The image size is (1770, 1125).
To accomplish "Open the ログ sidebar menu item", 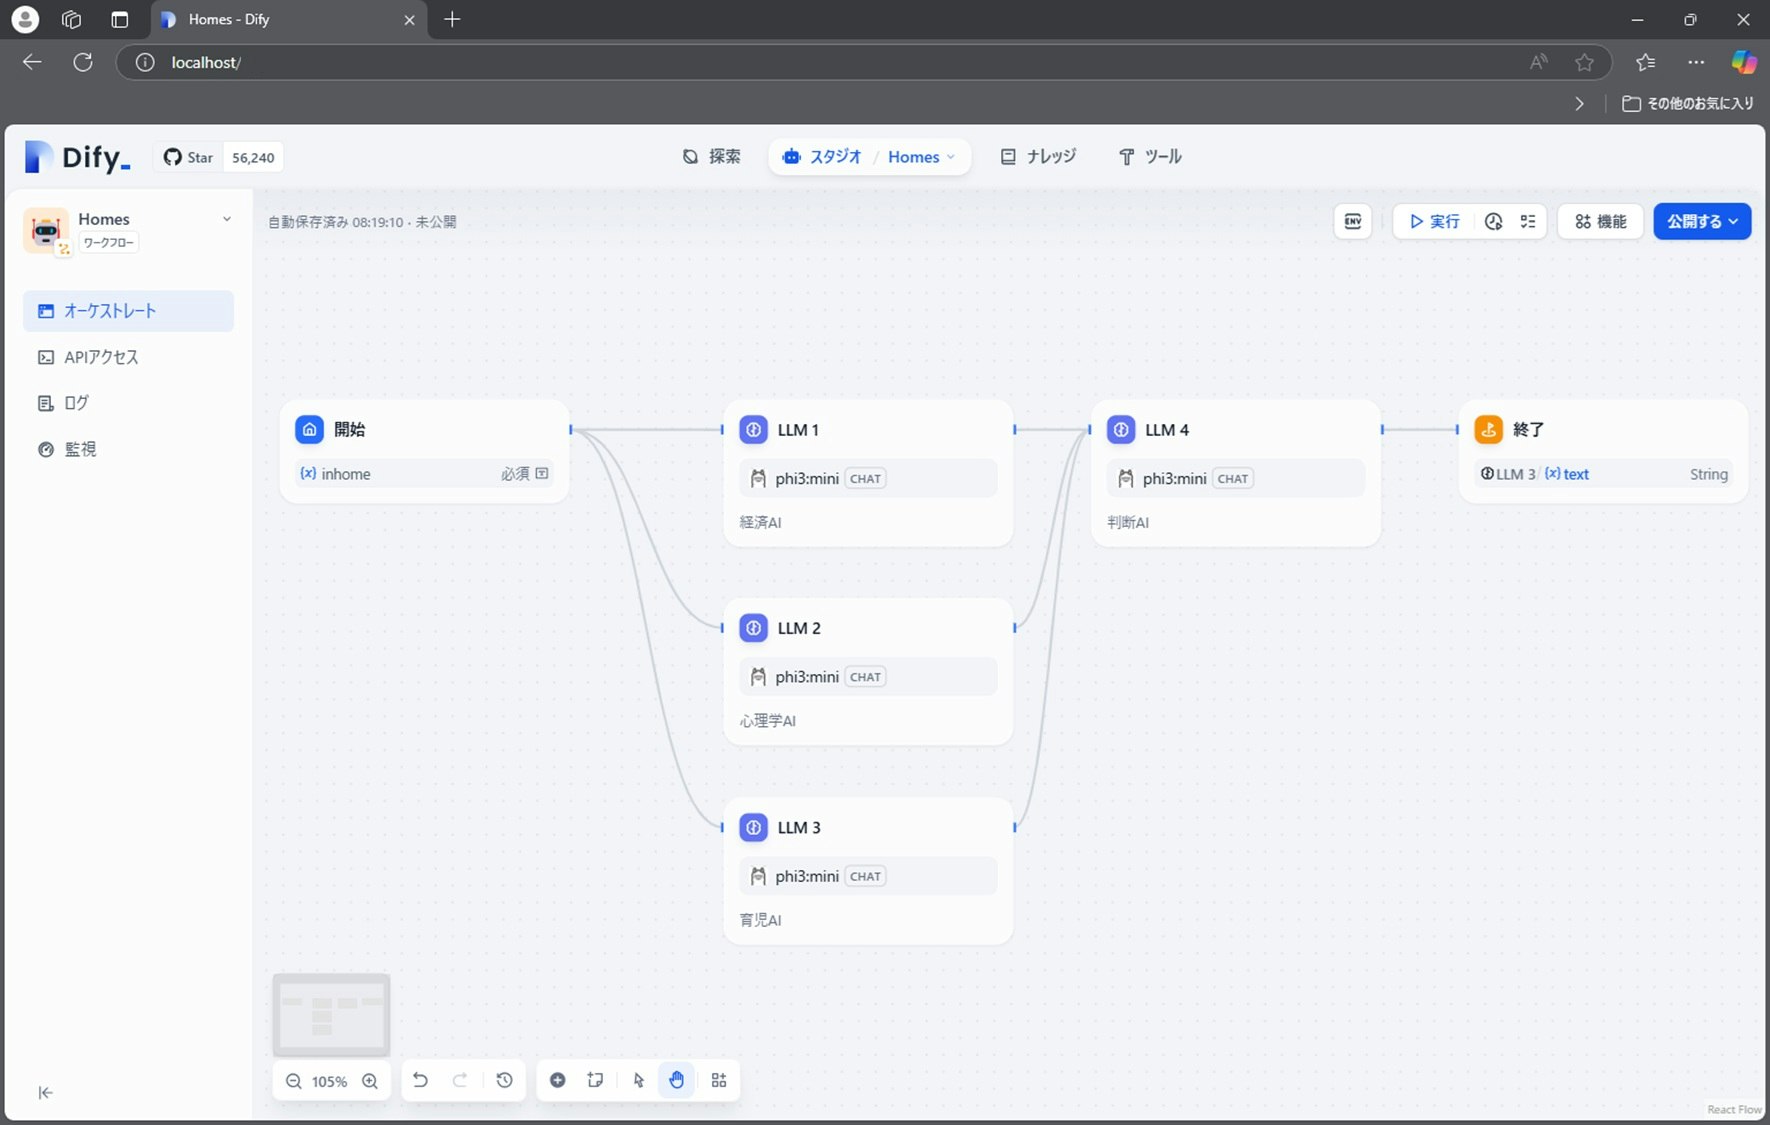I will click(x=76, y=403).
